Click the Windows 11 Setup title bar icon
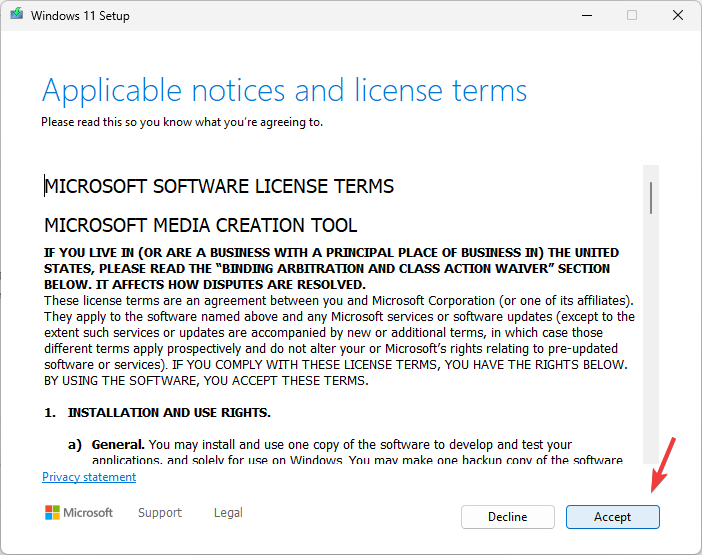 (x=17, y=14)
